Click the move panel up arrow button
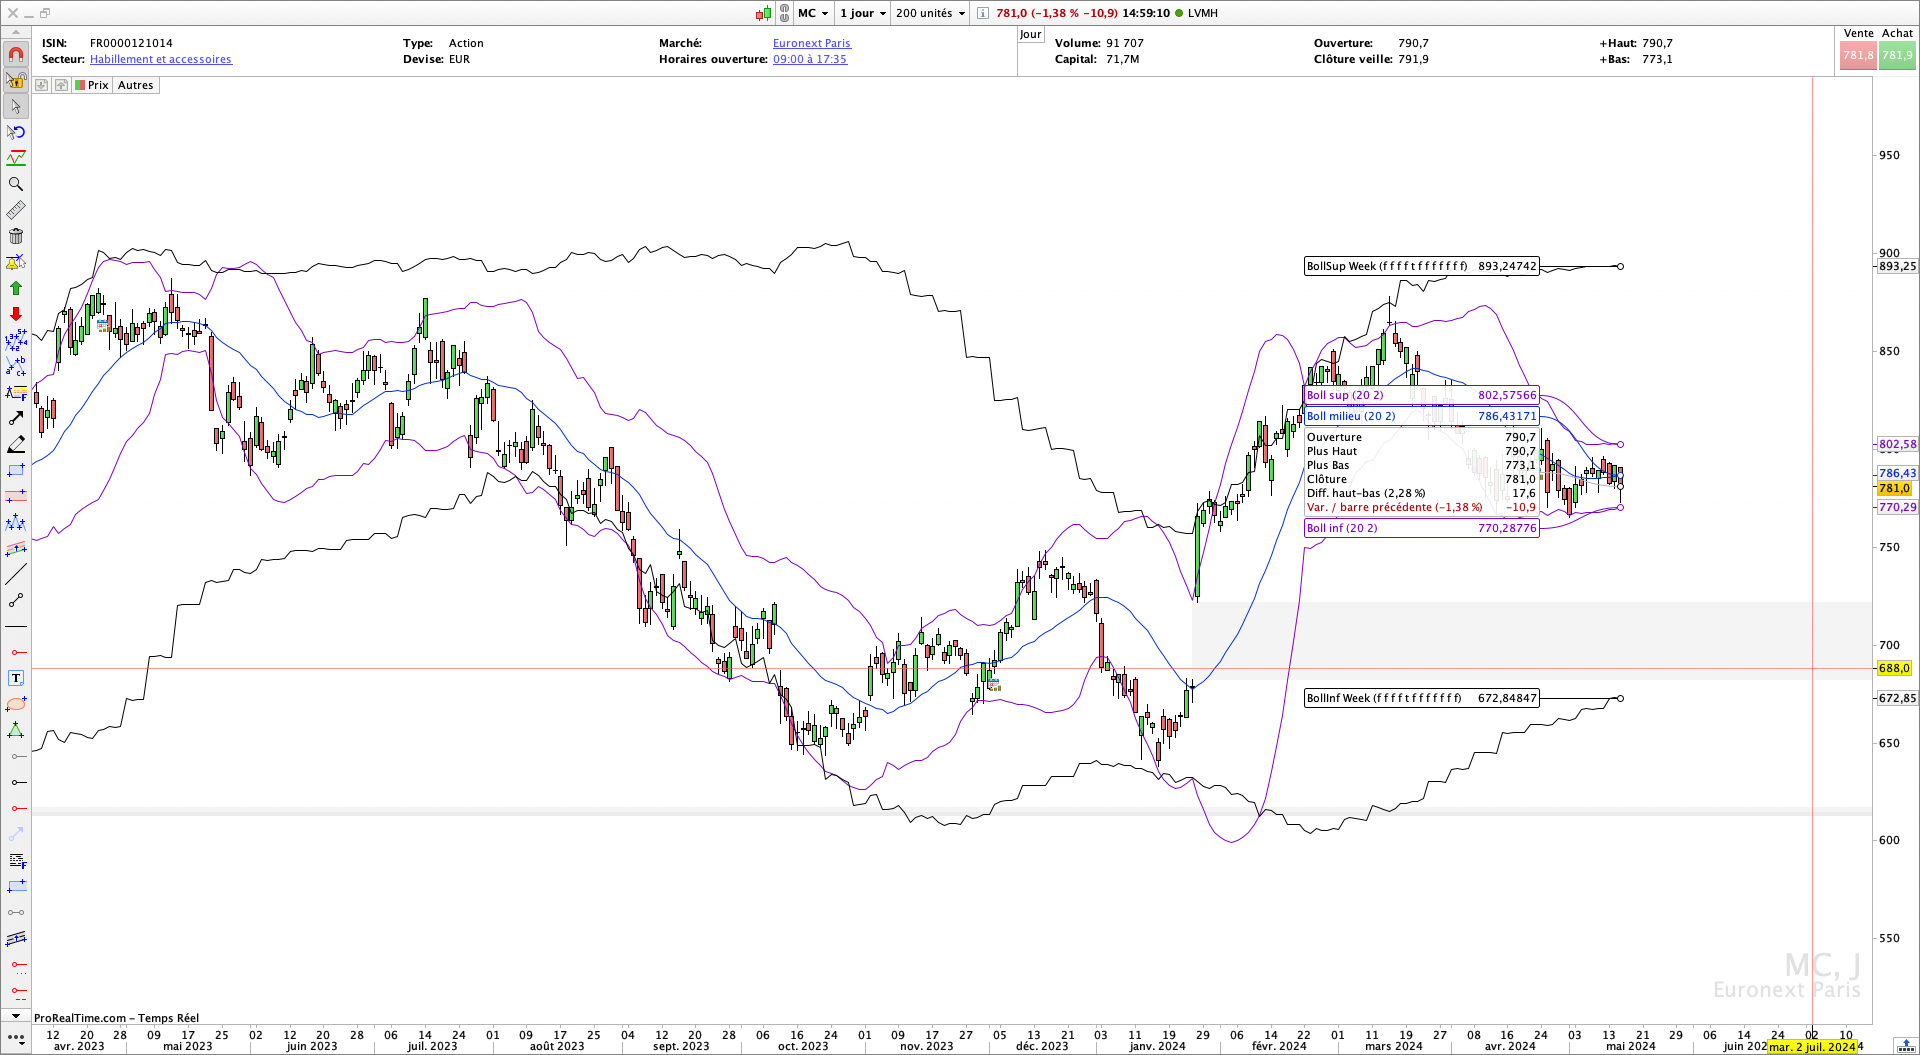This screenshot has width=1920, height=1055. (x=61, y=85)
